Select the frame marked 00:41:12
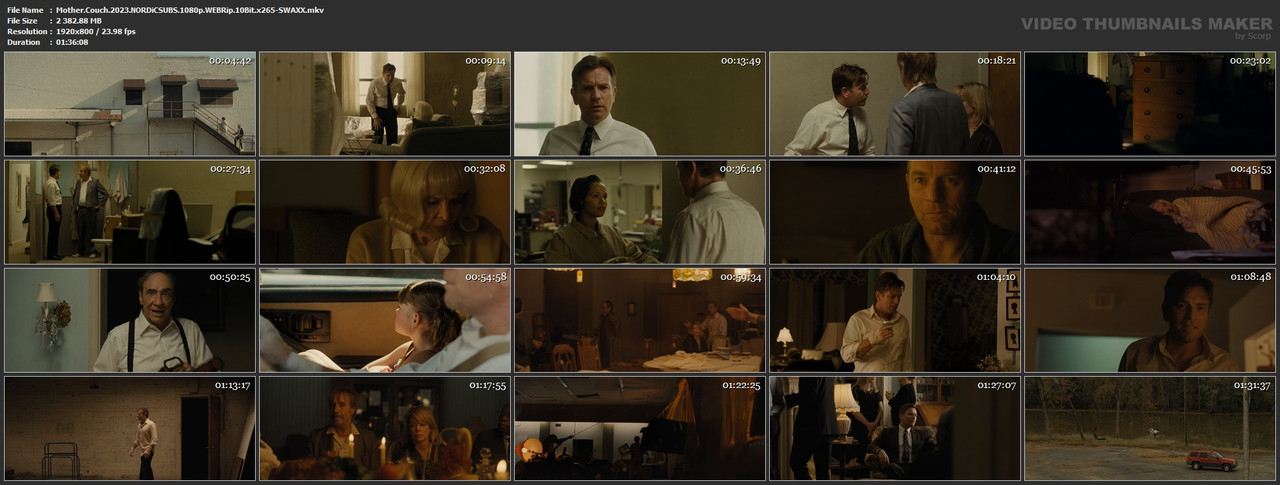This screenshot has height=485, width=1280. (x=895, y=212)
